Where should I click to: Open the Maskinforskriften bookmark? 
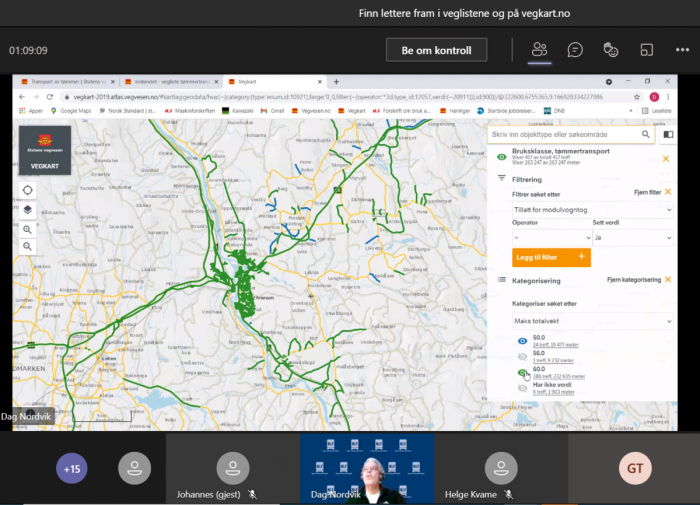point(190,111)
